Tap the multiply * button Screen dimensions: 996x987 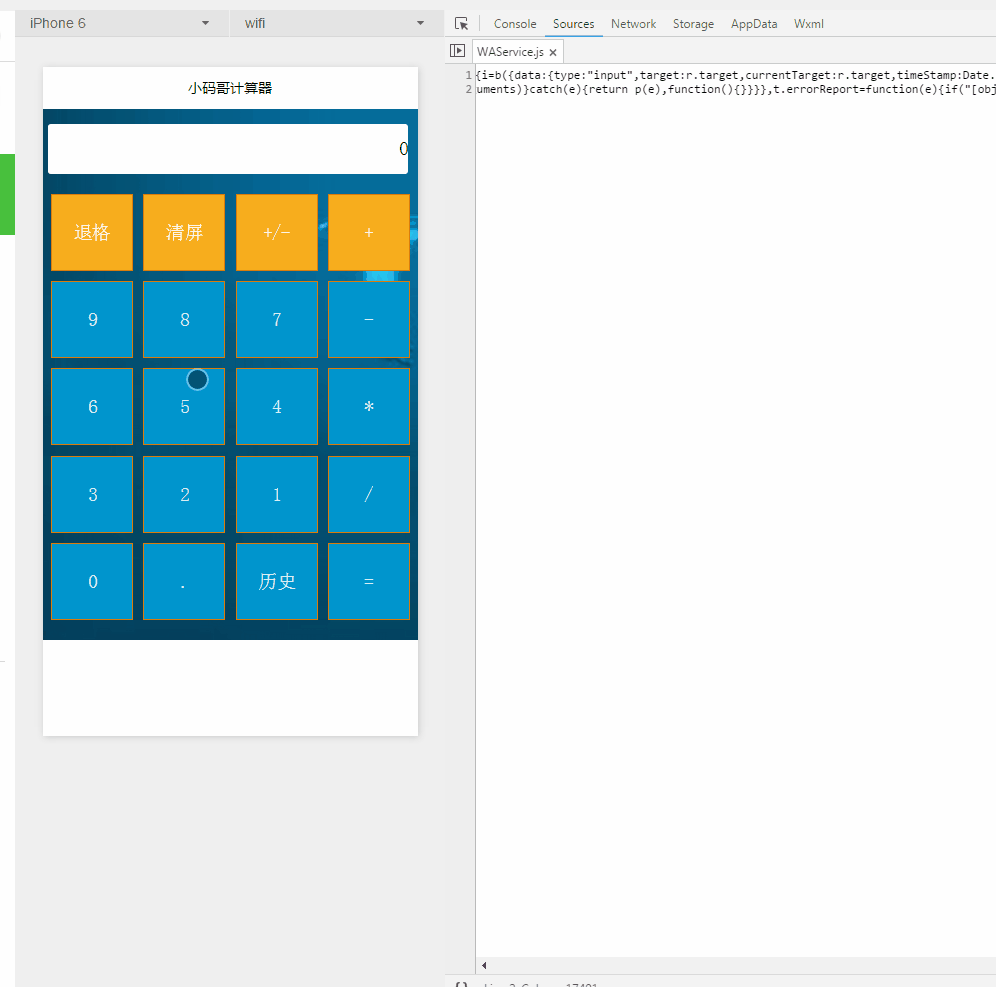click(x=369, y=406)
